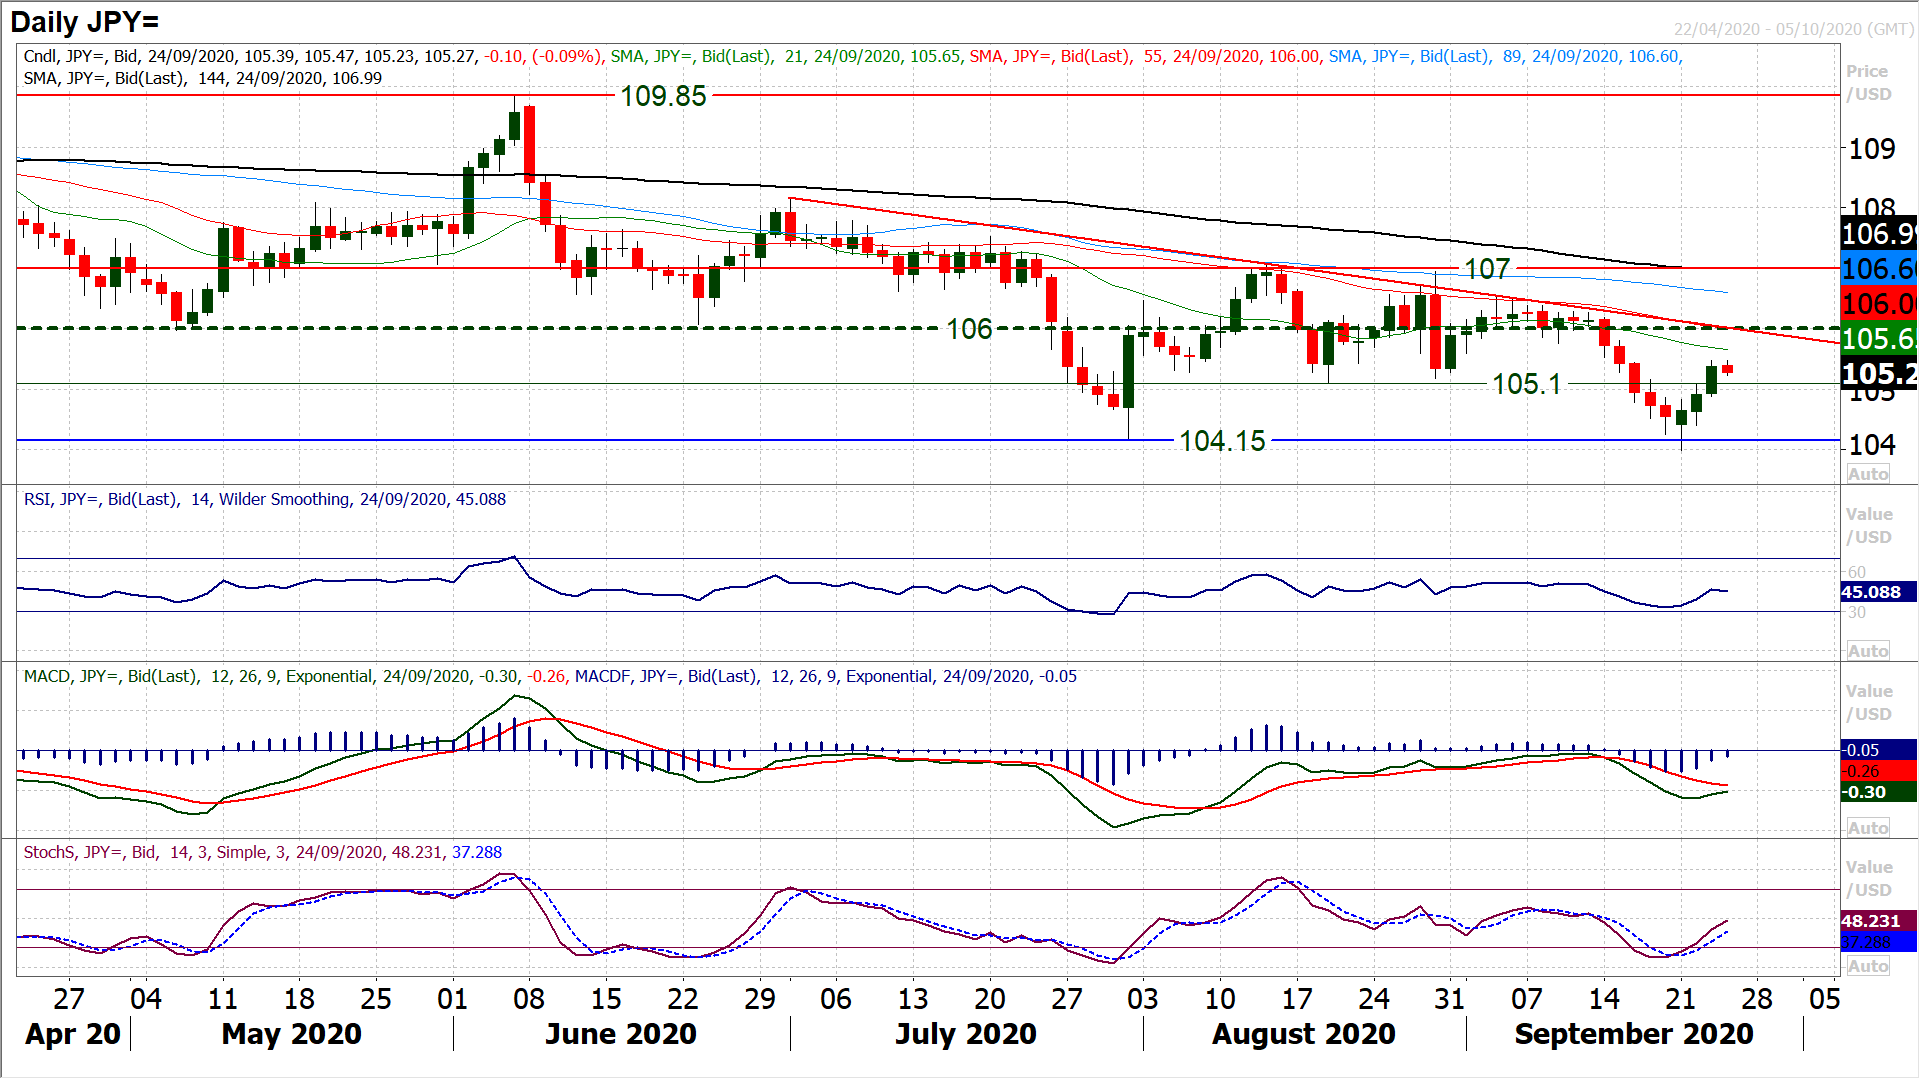1920x1079 pixels.
Task: Click the bold 105.2 last price marker
Action: 1878,374
